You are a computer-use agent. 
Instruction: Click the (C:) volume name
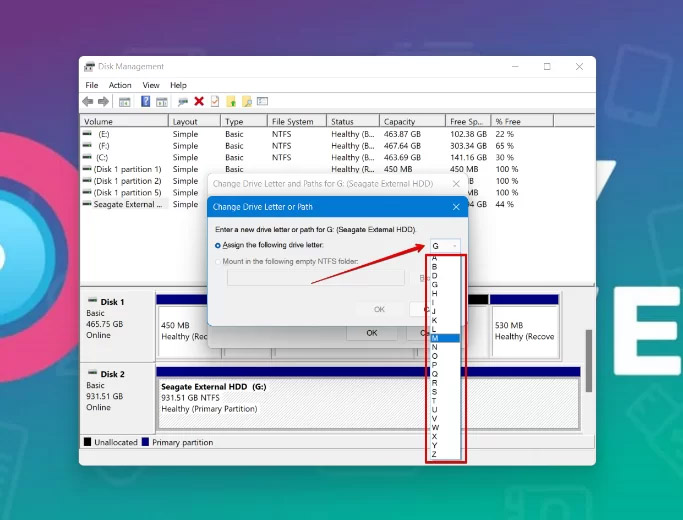coord(102,158)
